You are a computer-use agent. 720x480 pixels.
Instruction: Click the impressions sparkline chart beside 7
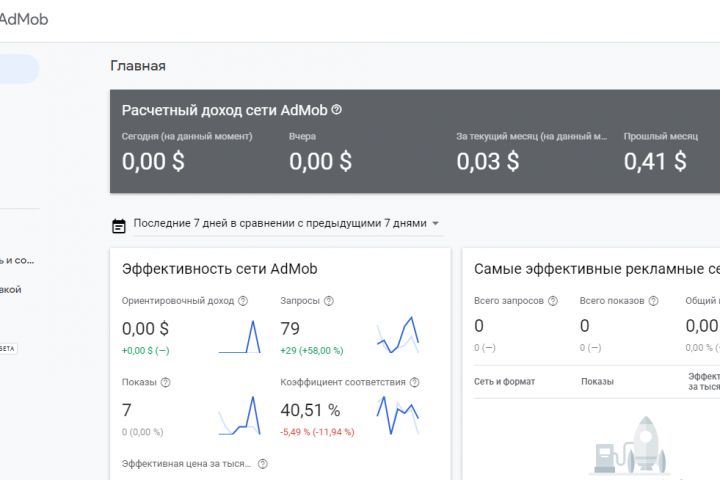coord(240,416)
